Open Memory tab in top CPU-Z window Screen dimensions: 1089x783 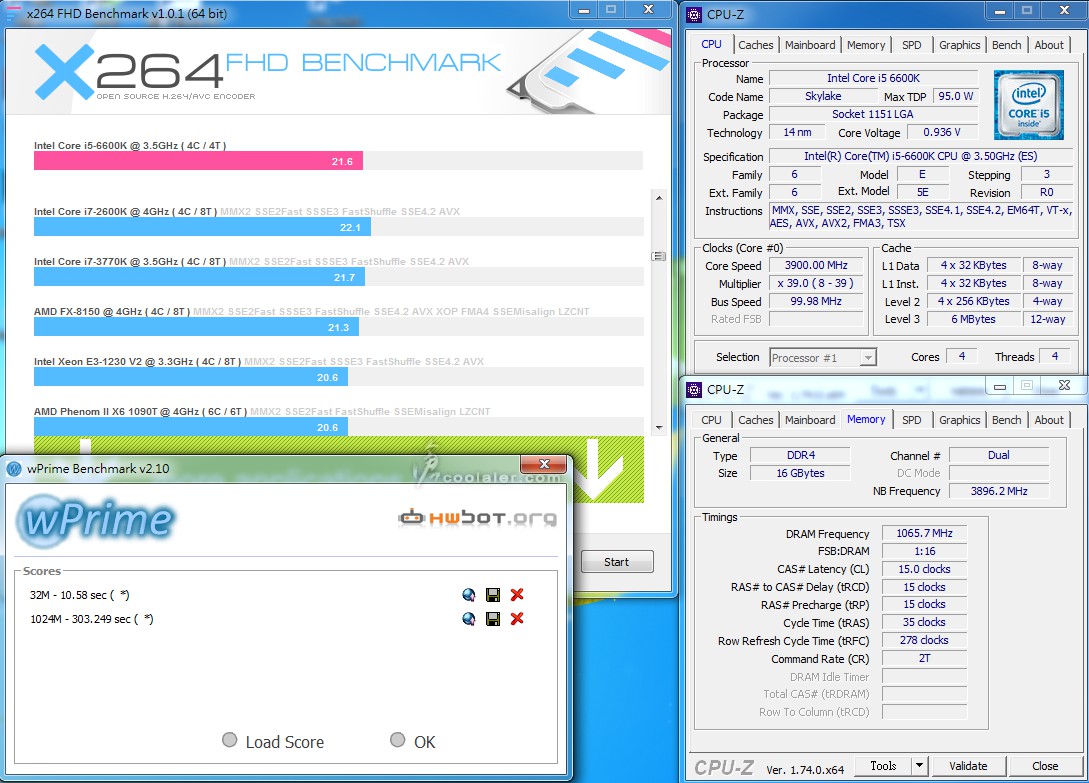[x=866, y=45]
